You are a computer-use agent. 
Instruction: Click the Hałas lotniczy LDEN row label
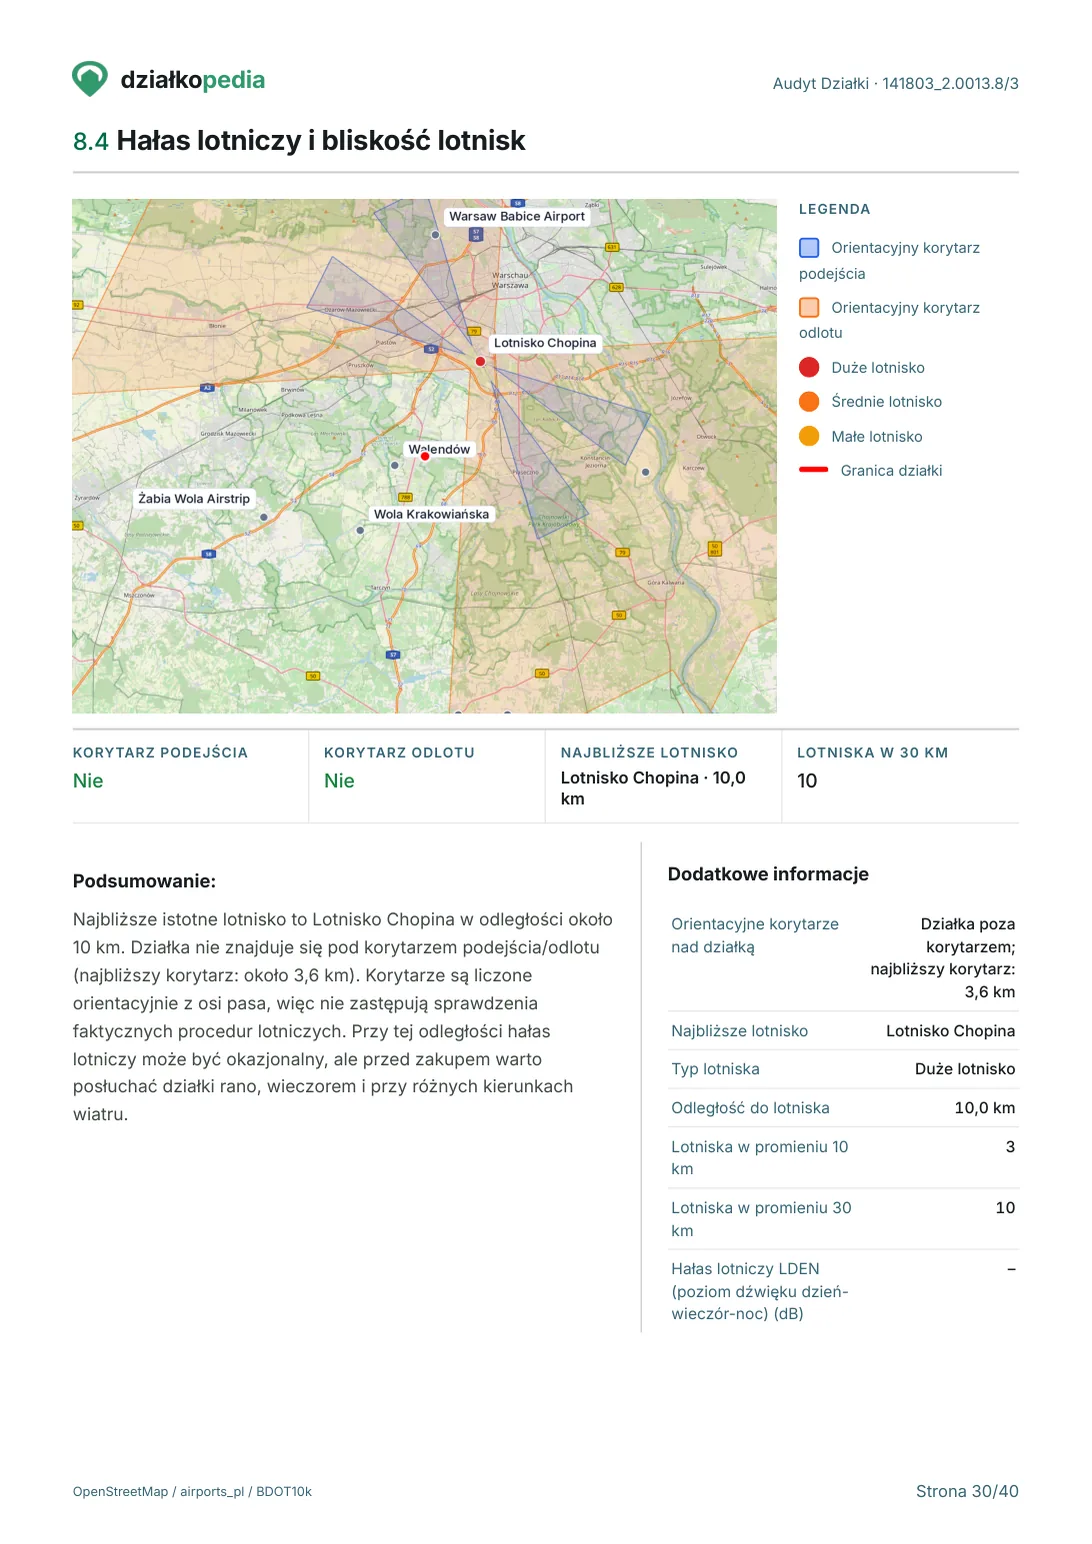click(759, 1291)
